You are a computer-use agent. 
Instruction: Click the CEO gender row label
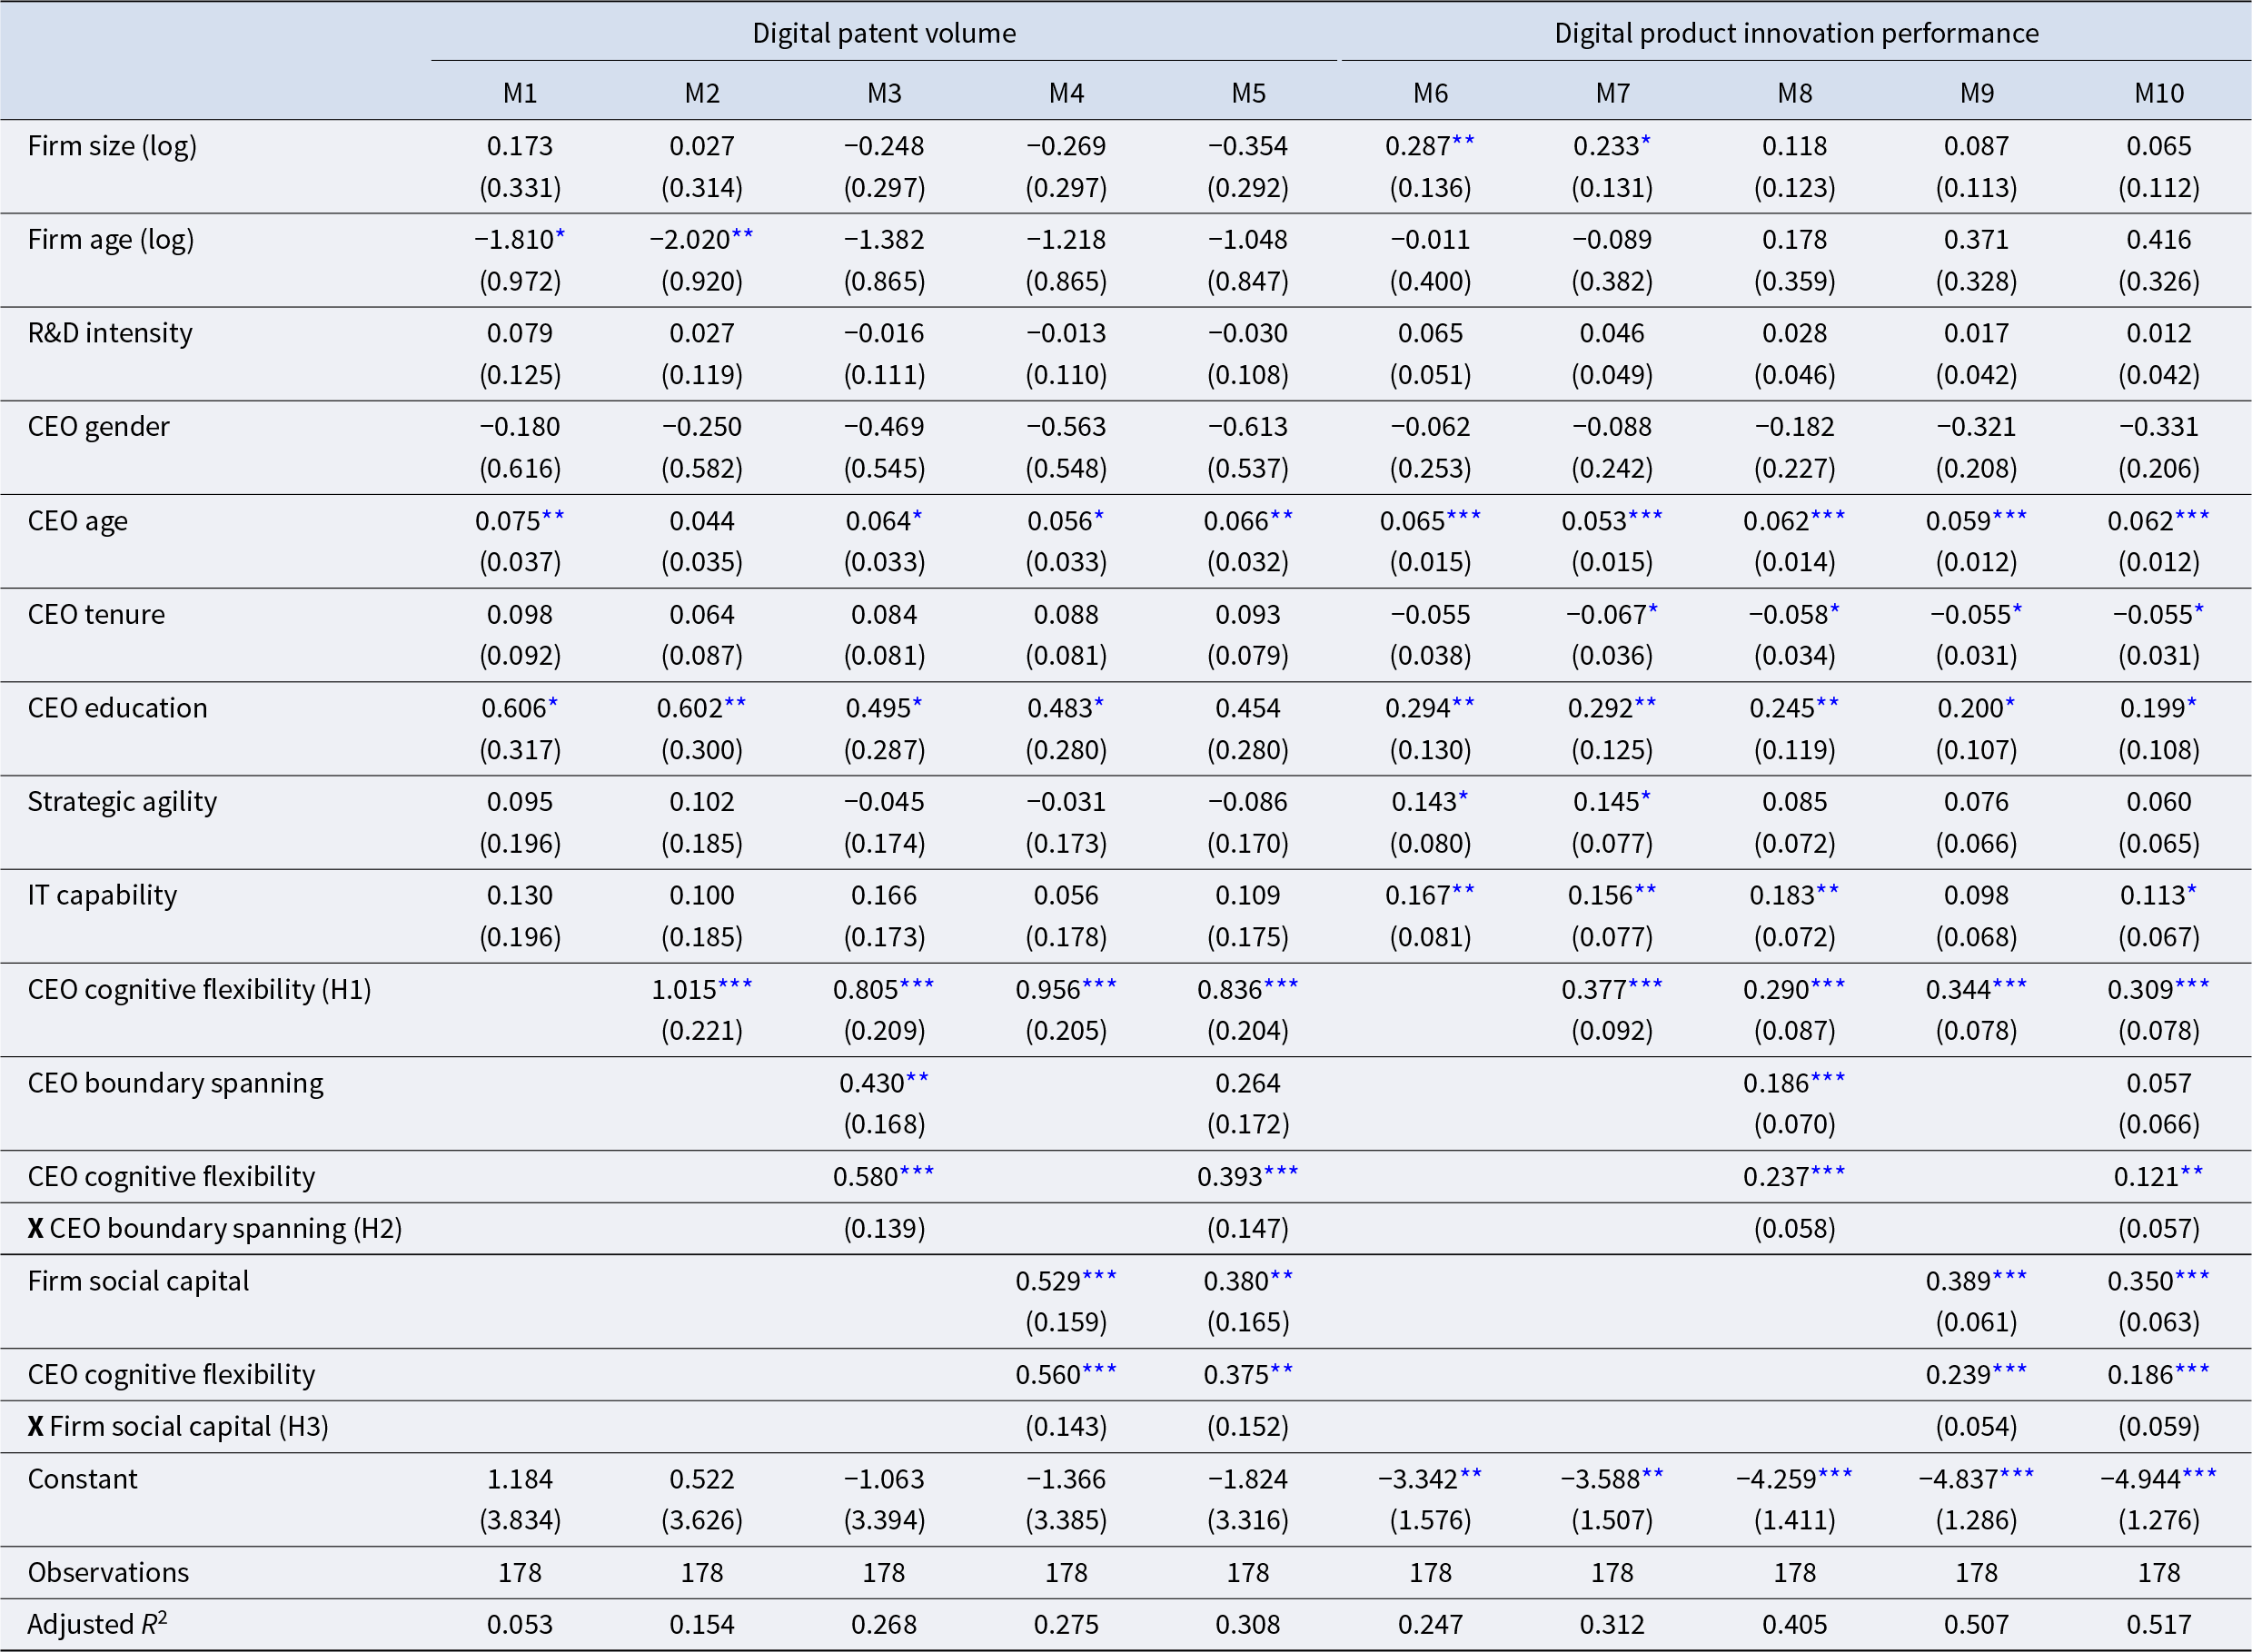pos(99,427)
